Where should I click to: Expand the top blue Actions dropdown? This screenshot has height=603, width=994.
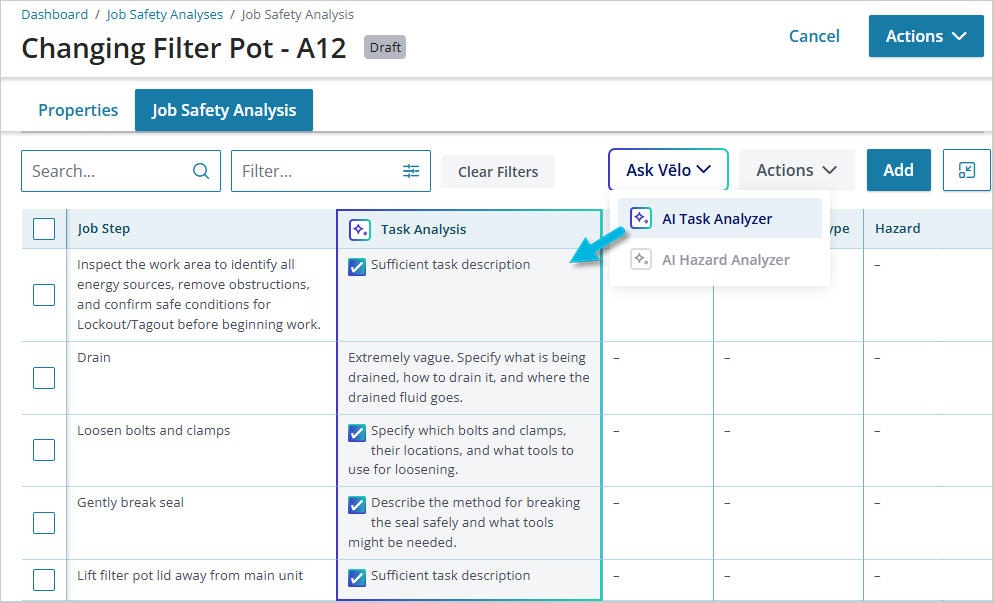926,36
